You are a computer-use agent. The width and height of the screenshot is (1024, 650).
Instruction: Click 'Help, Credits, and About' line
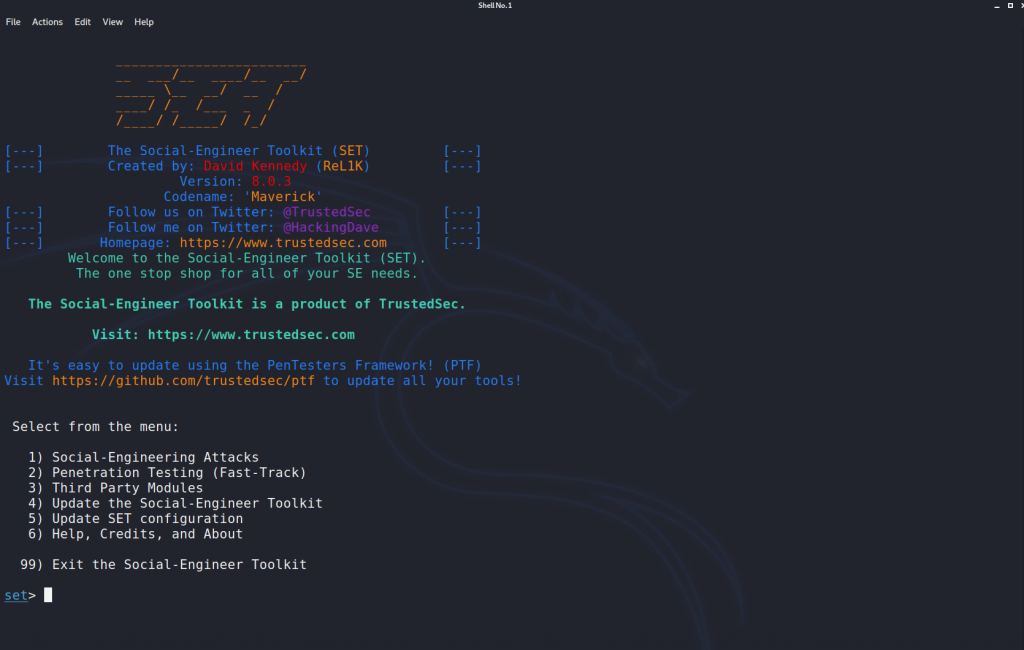[135, 534]
